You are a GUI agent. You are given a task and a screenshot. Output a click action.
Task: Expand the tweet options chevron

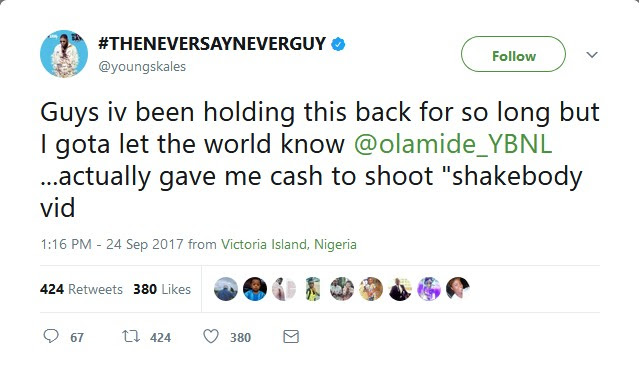click(x=592, y=54)
